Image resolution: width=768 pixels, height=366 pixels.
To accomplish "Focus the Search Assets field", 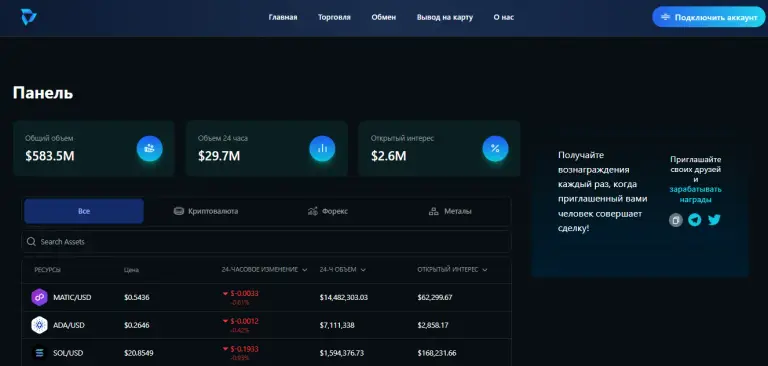I will (x=266, y=242).
